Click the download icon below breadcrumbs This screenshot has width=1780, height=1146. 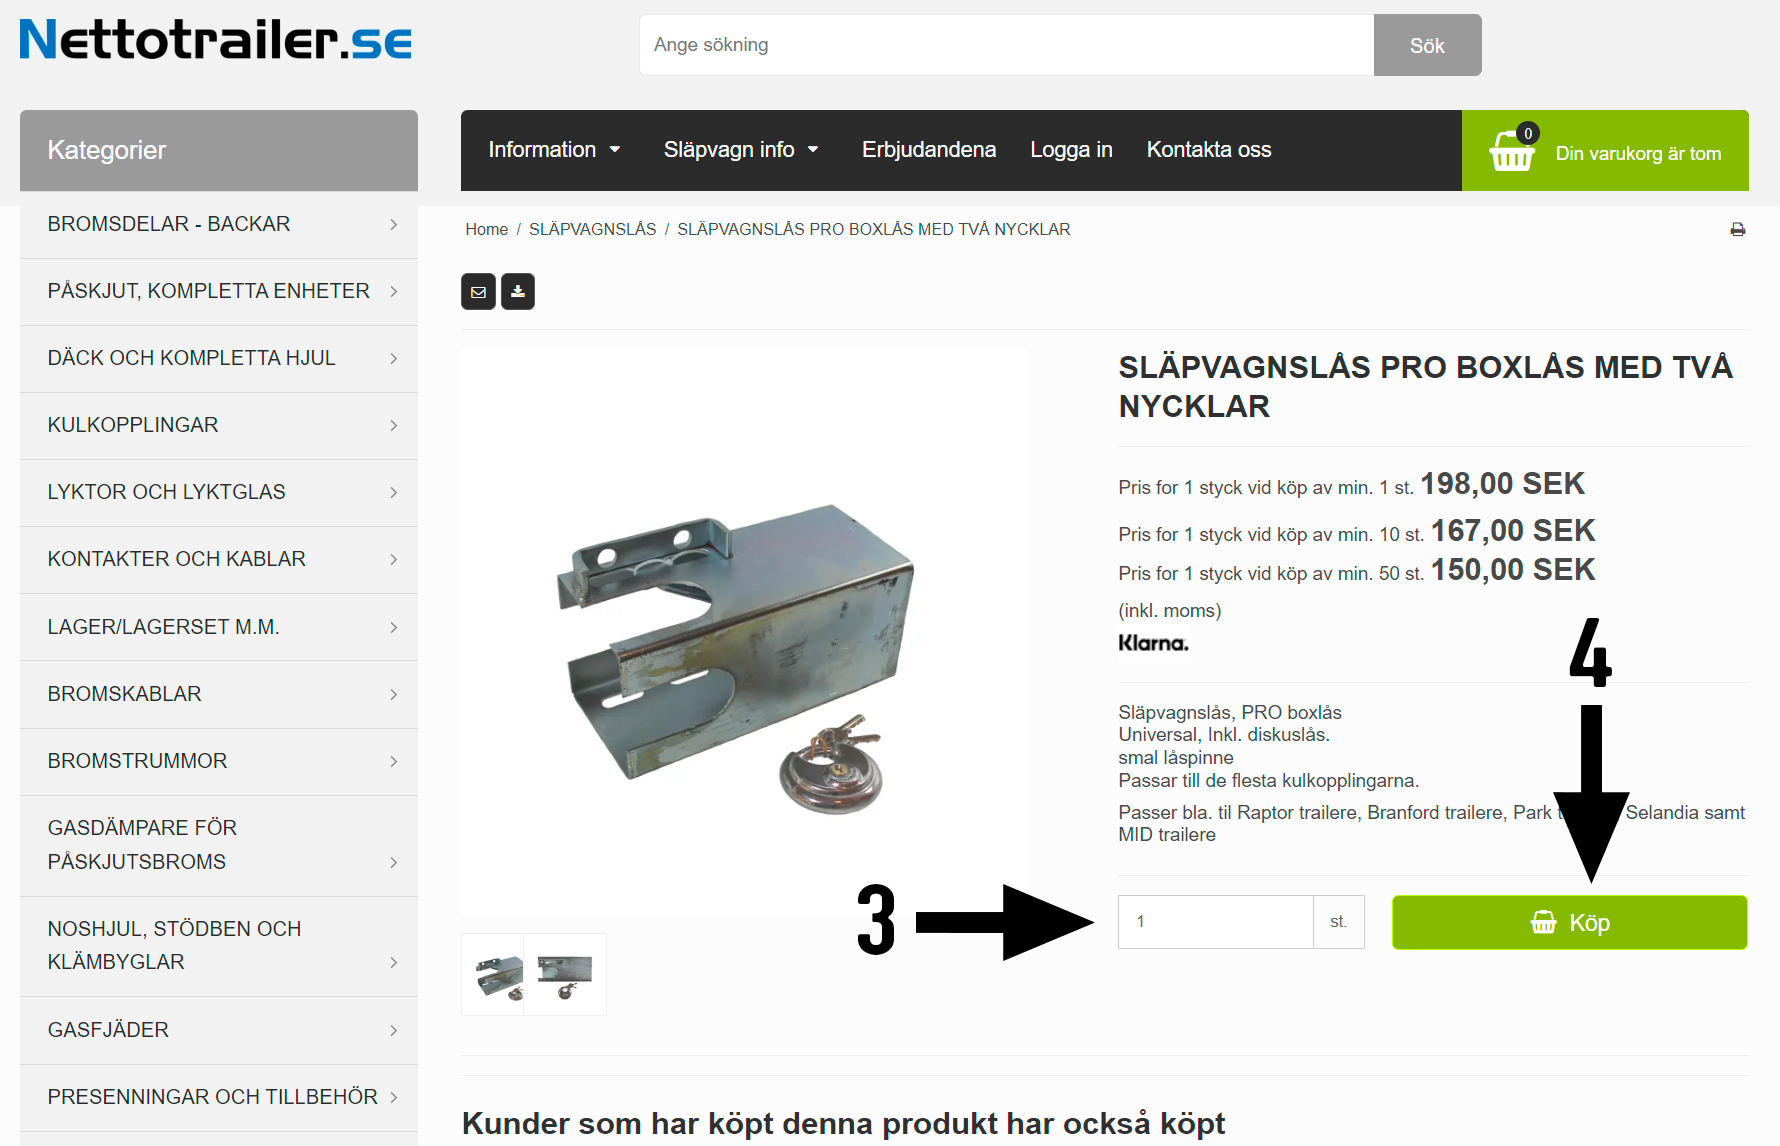pyautogui.click(x=518, y=292)
